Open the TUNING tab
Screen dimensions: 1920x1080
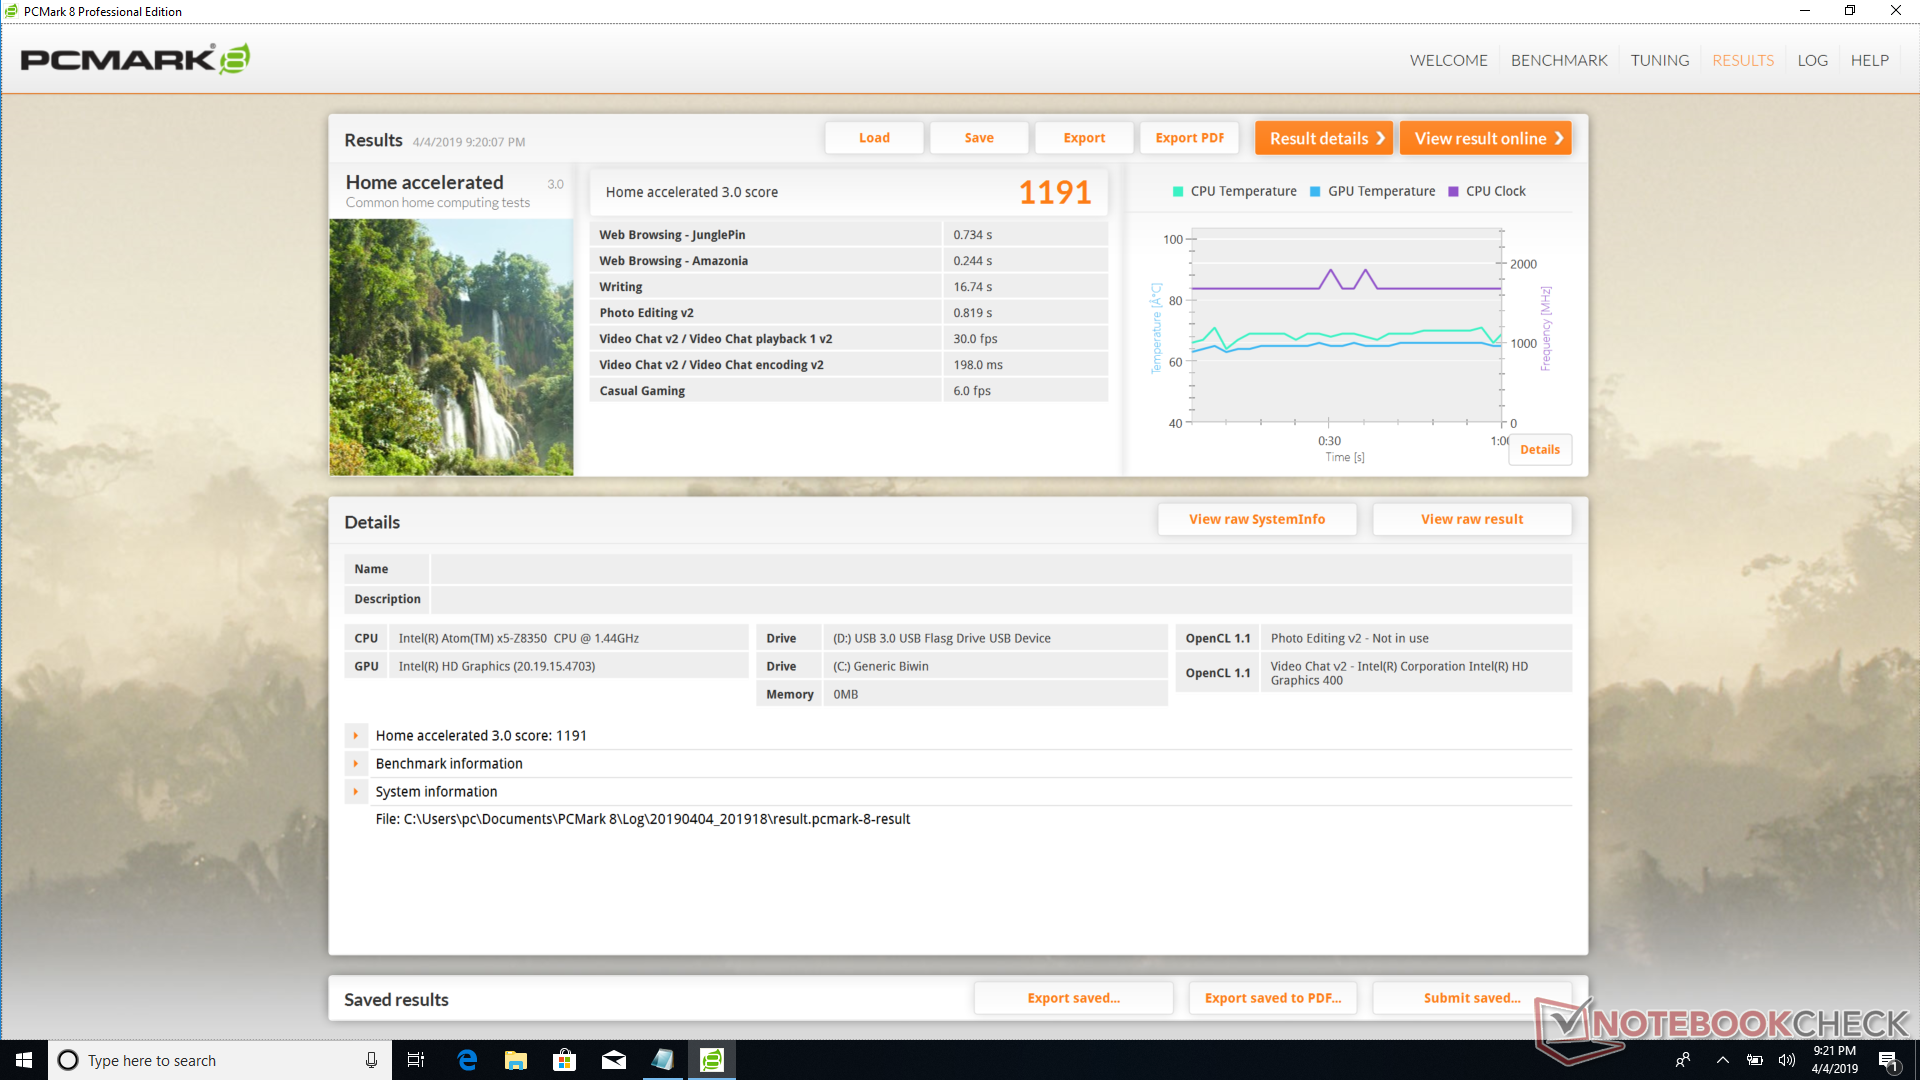point(1660,60)
